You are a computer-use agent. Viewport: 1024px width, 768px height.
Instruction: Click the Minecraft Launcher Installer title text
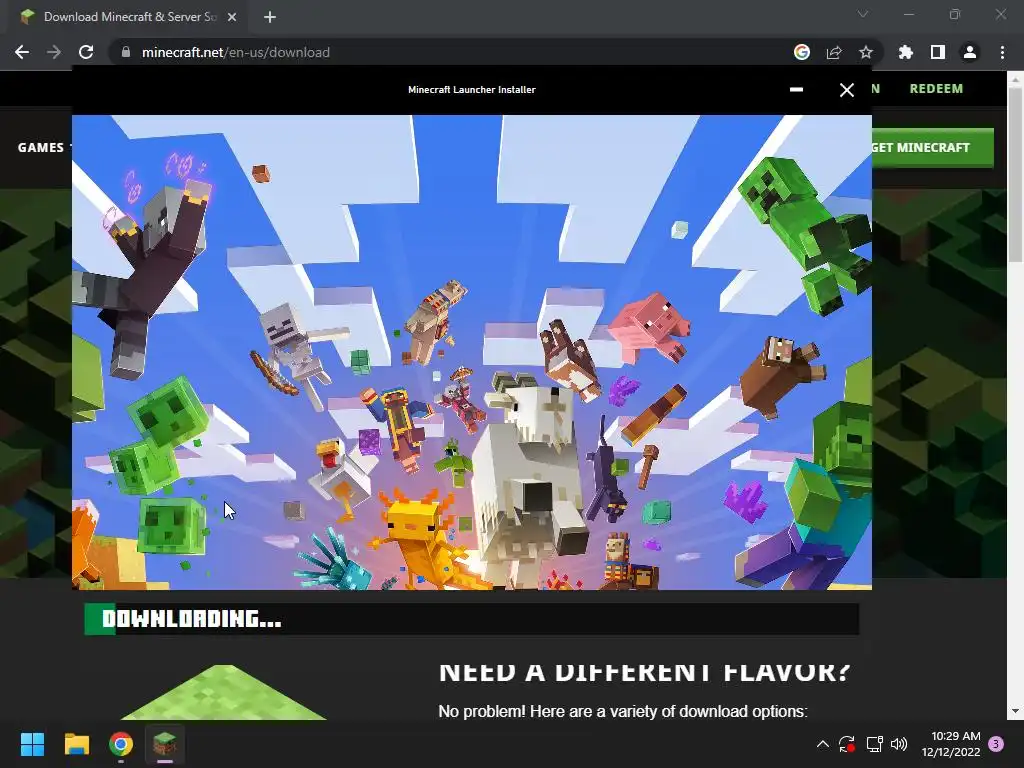(x=472, y=89)
